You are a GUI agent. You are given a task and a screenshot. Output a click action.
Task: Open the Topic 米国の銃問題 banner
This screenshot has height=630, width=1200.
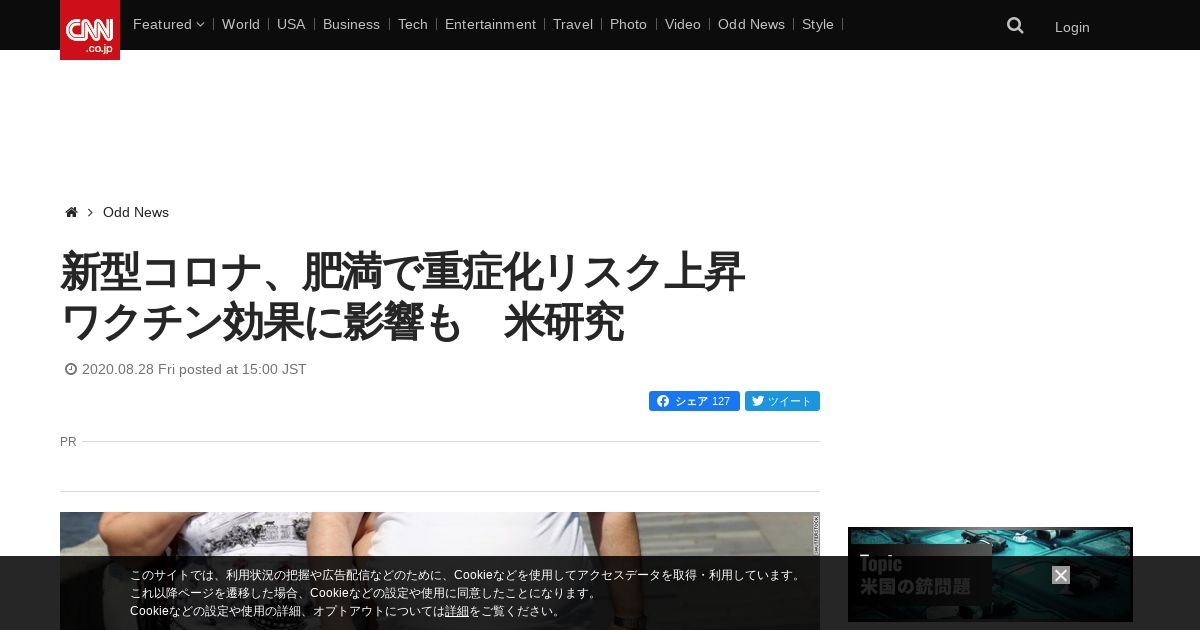click(x=990, y=575)
